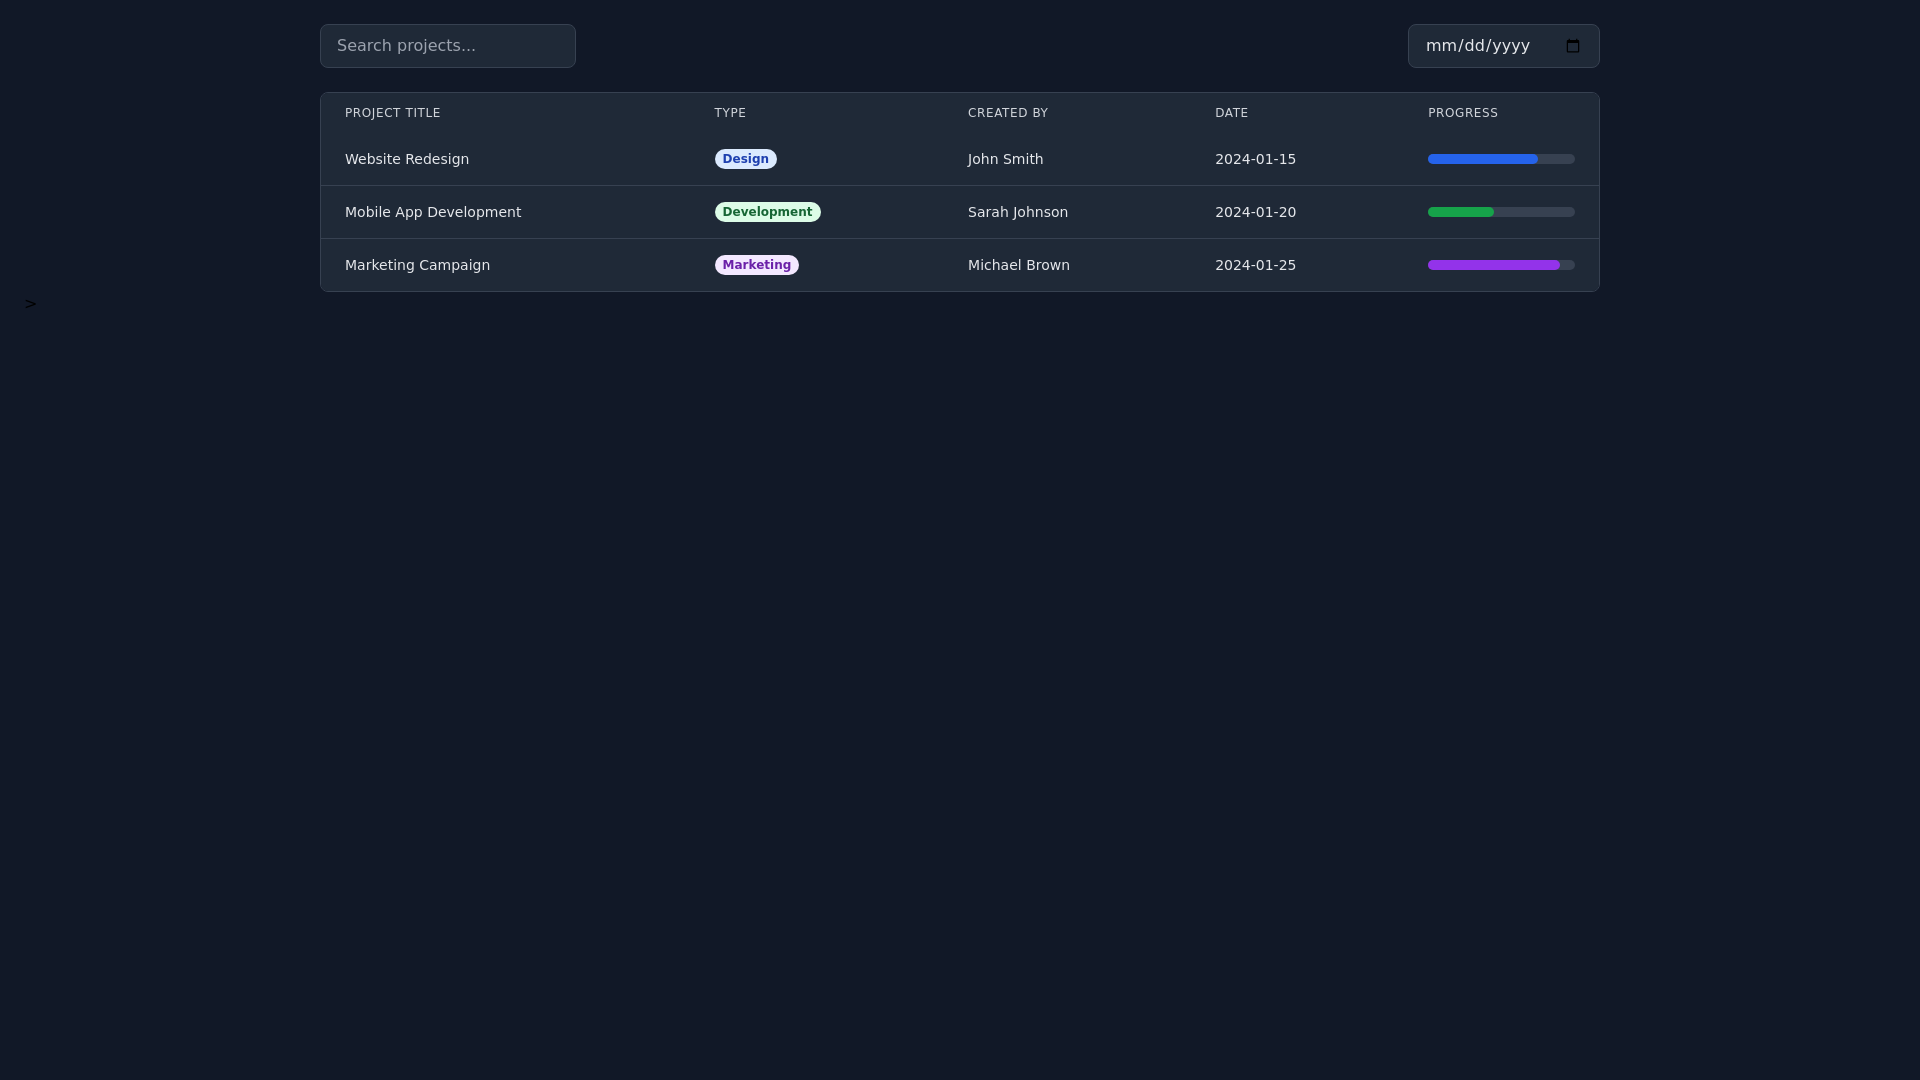Screen dimensions: 1920x1080
Task: Sort by the TYPE column header
Action: pos(730,112)
